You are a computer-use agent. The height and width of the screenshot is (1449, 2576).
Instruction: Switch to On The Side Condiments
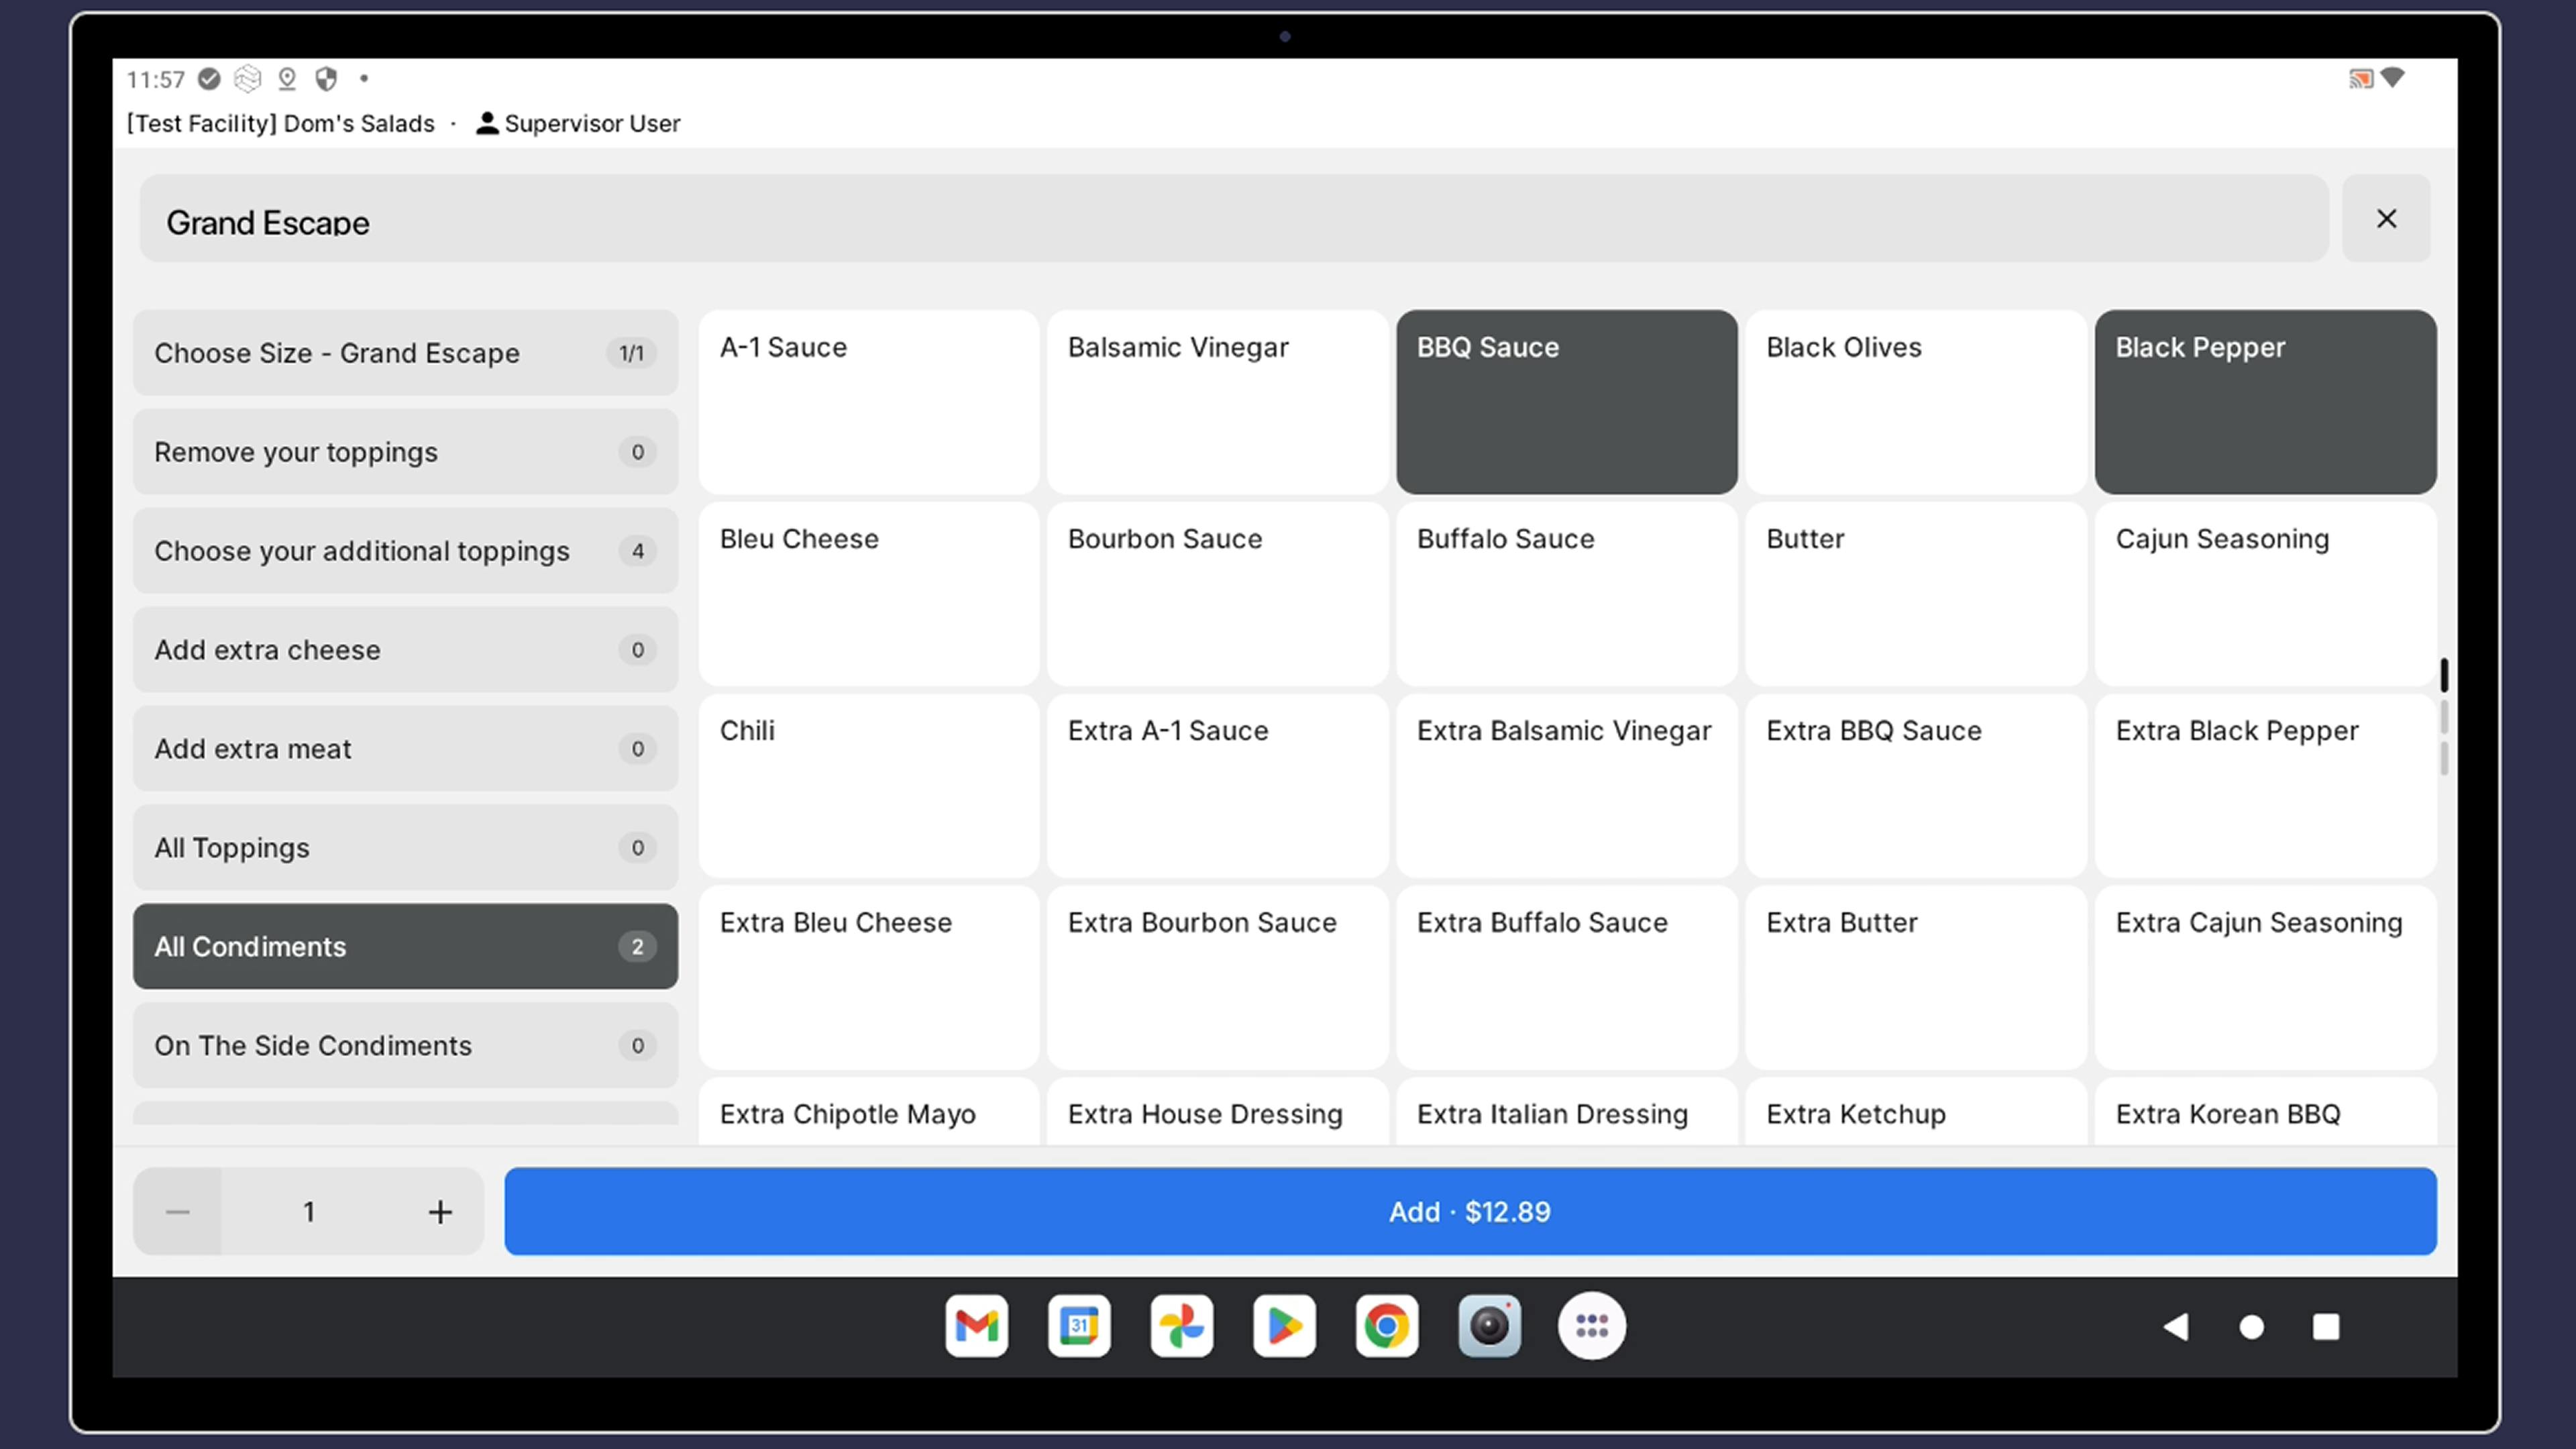point(405,1045)
